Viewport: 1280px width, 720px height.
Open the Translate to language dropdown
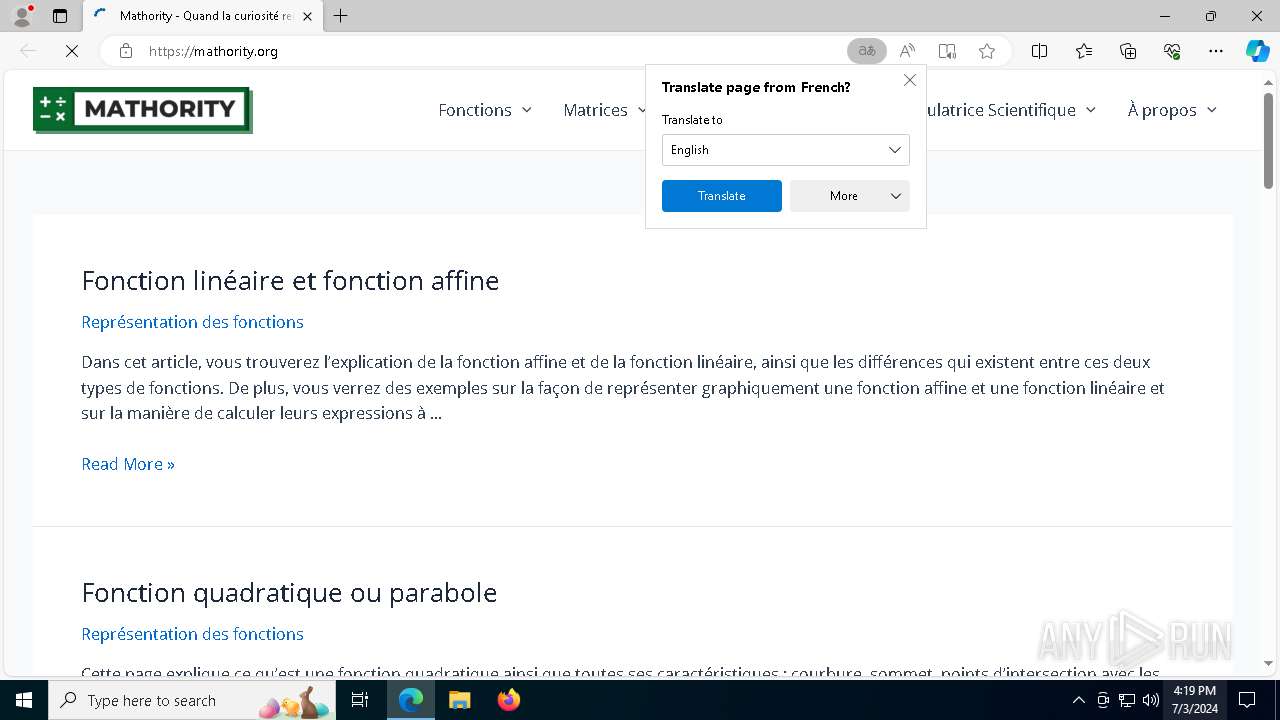(786, 150)
